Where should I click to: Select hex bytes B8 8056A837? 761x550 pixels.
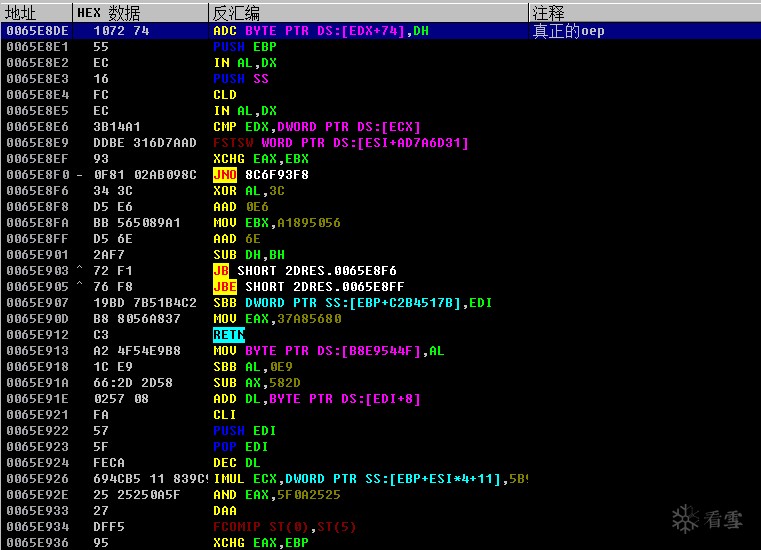(137, 319)
